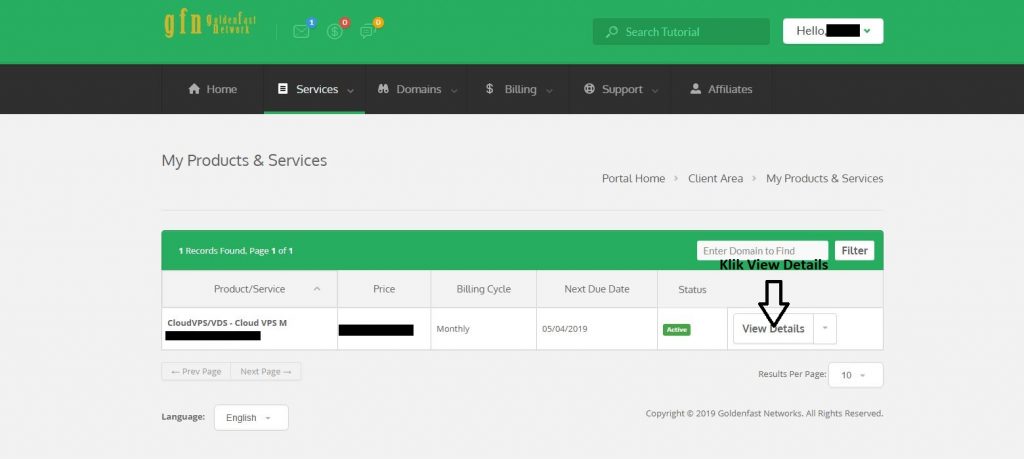1024x459 pixels.
Task: Open the English language selector
Action: (x=251, y=417)
